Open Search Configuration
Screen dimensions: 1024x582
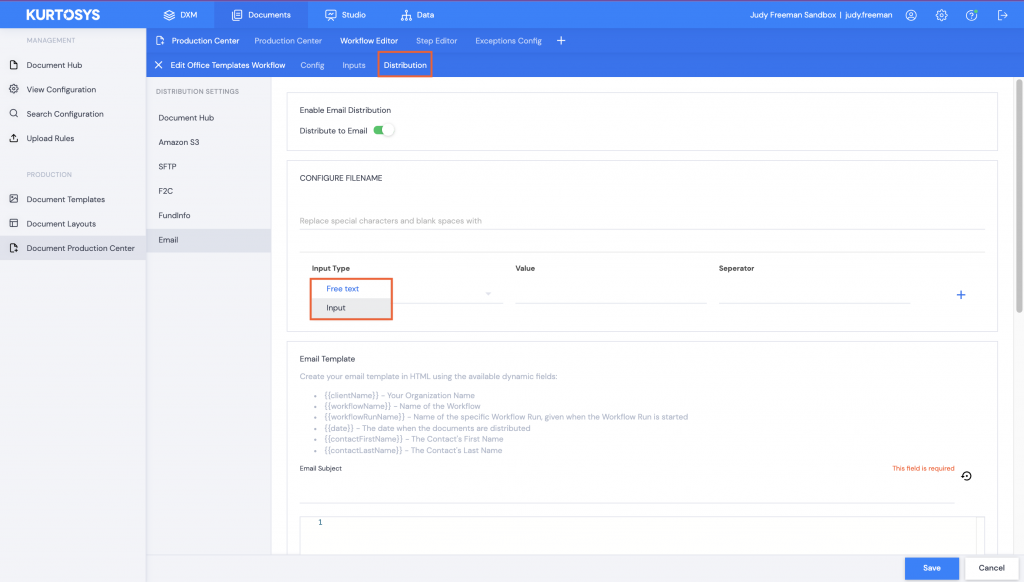65,114
